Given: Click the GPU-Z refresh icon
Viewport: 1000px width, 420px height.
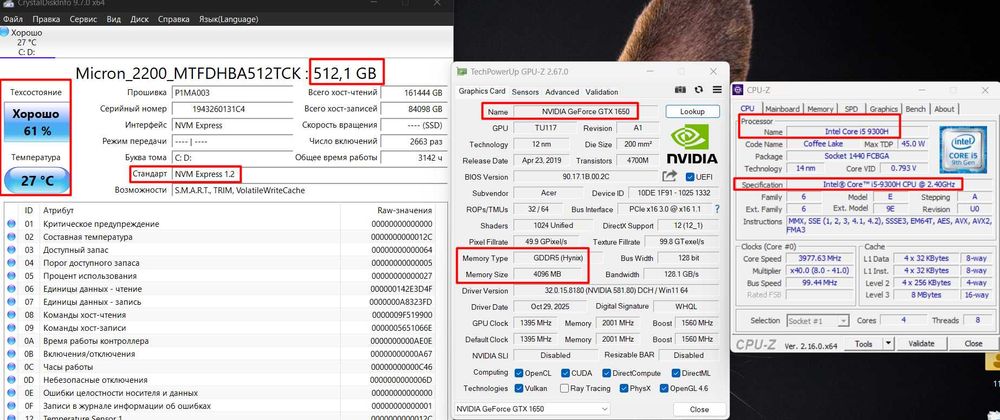Looking at the screenshot, I should 698,91.
